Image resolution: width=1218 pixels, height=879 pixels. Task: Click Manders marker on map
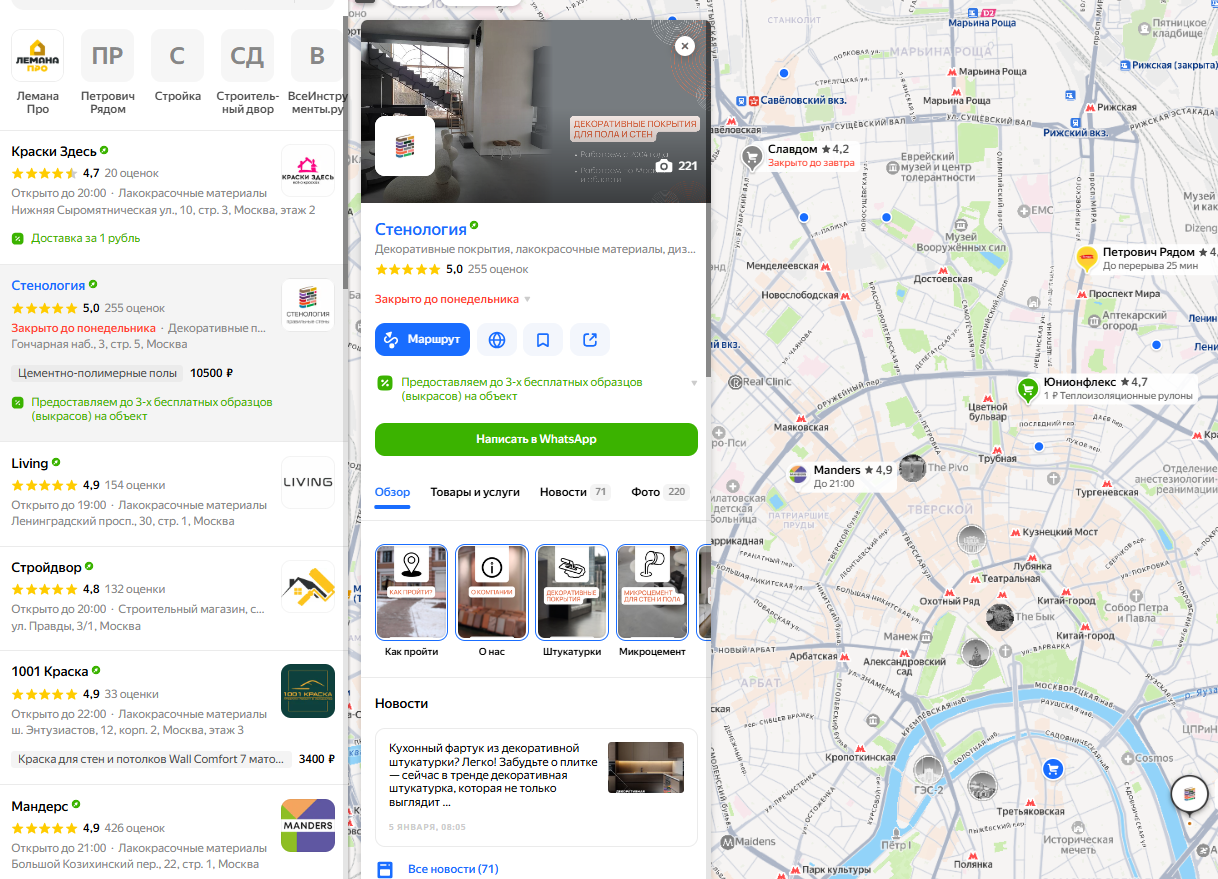click(798, 475)
